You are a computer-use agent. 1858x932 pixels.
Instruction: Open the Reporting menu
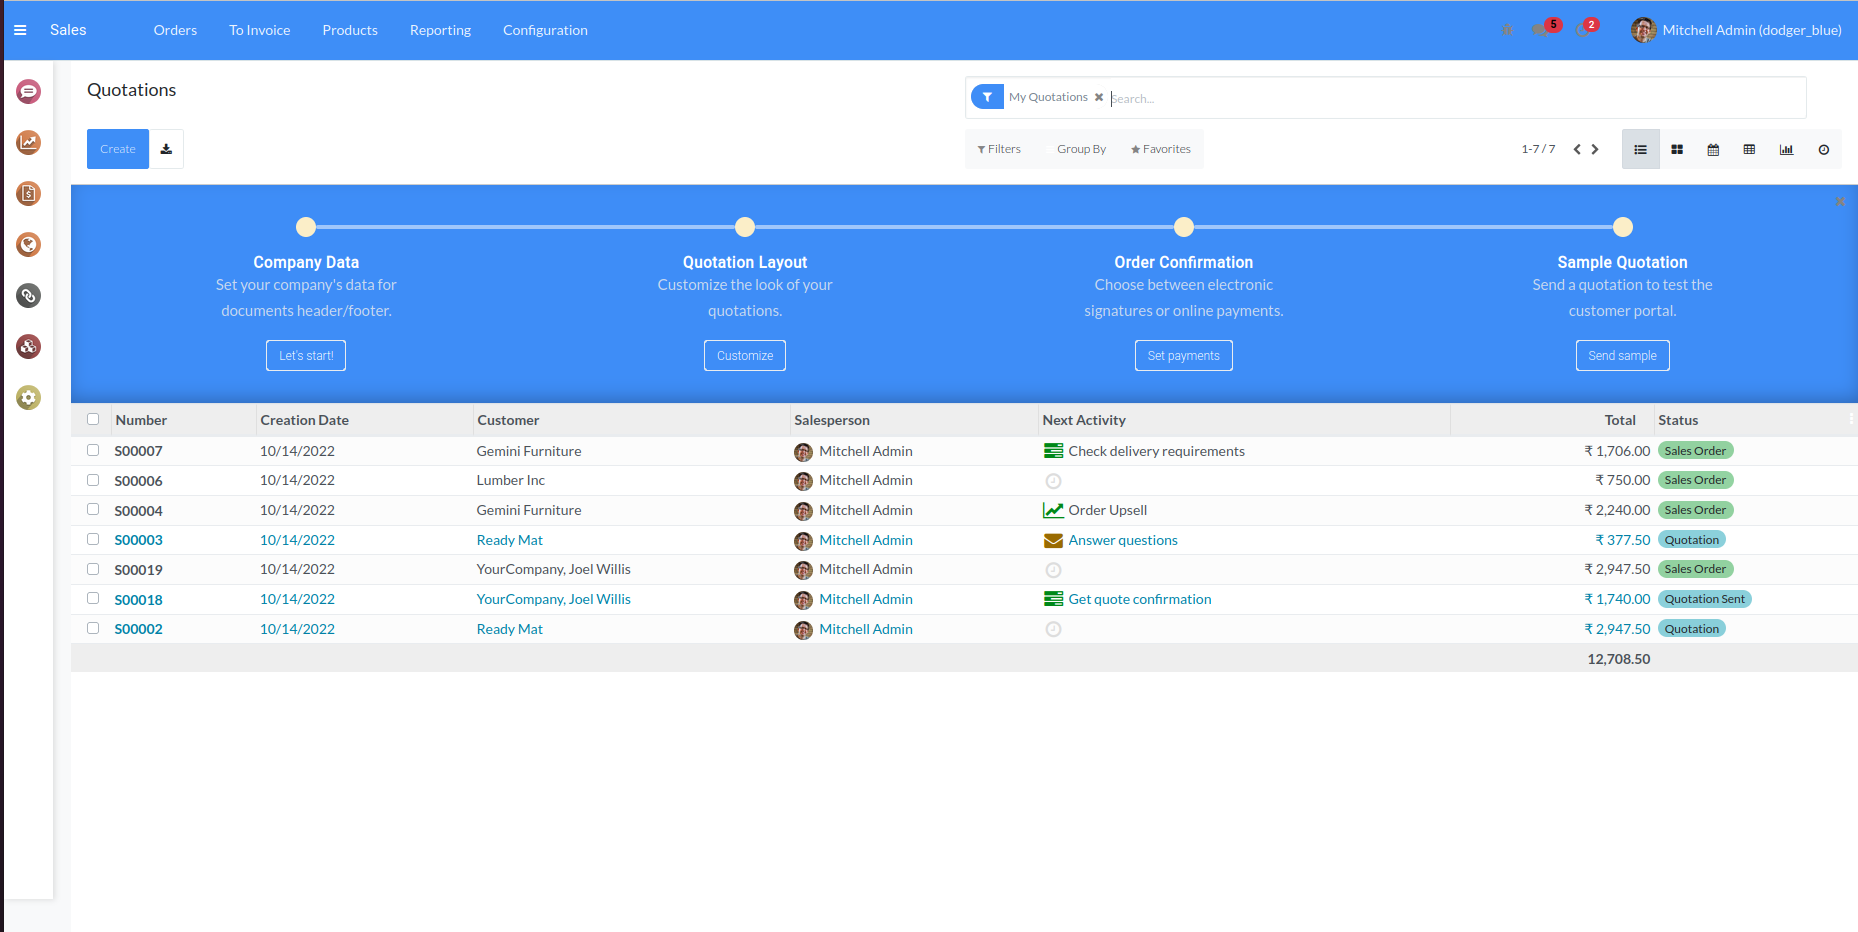pos(440,30)
